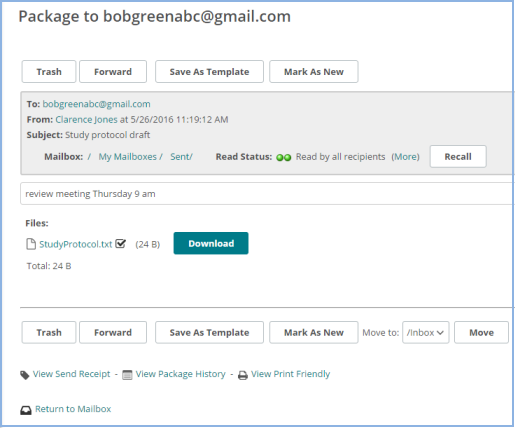
Task: Open the Sent/ mailbox link
Action: coord(181,157)
